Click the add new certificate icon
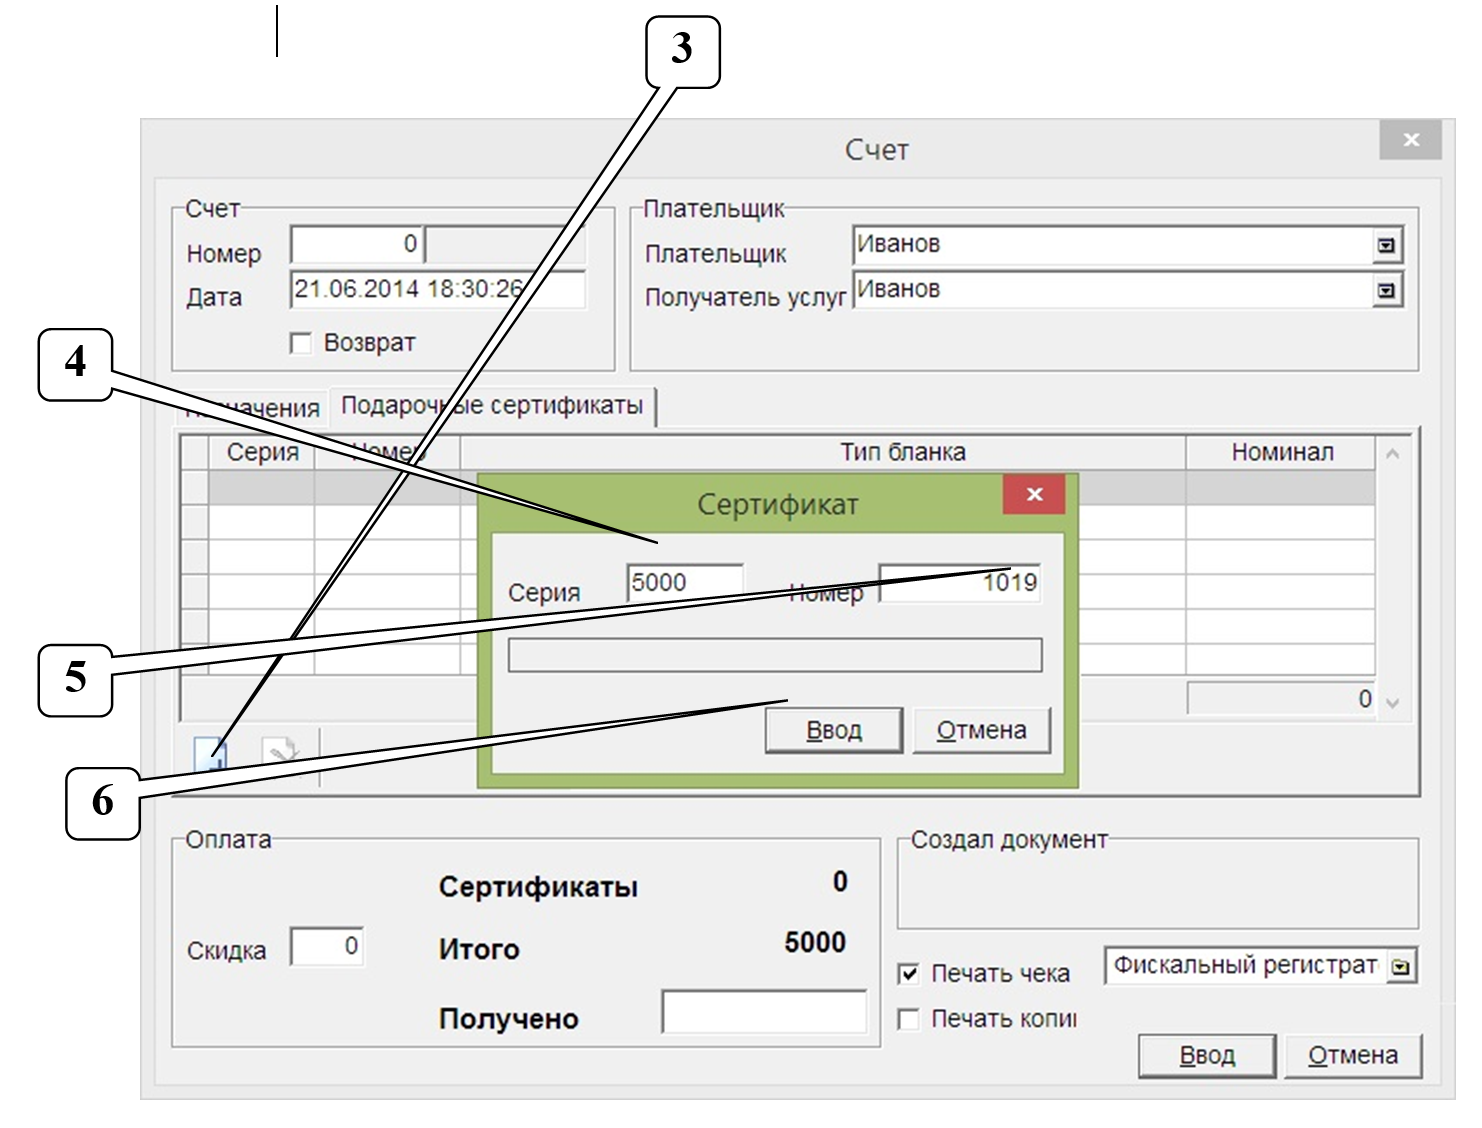 (211, 752)
